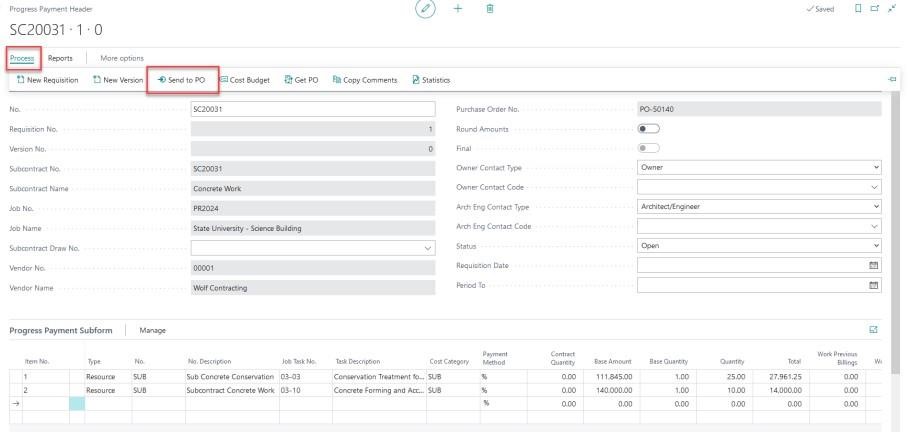Viewport: 910px width, 432px height.
Task: Click the trash can delete icon
Action: (489, 9)
